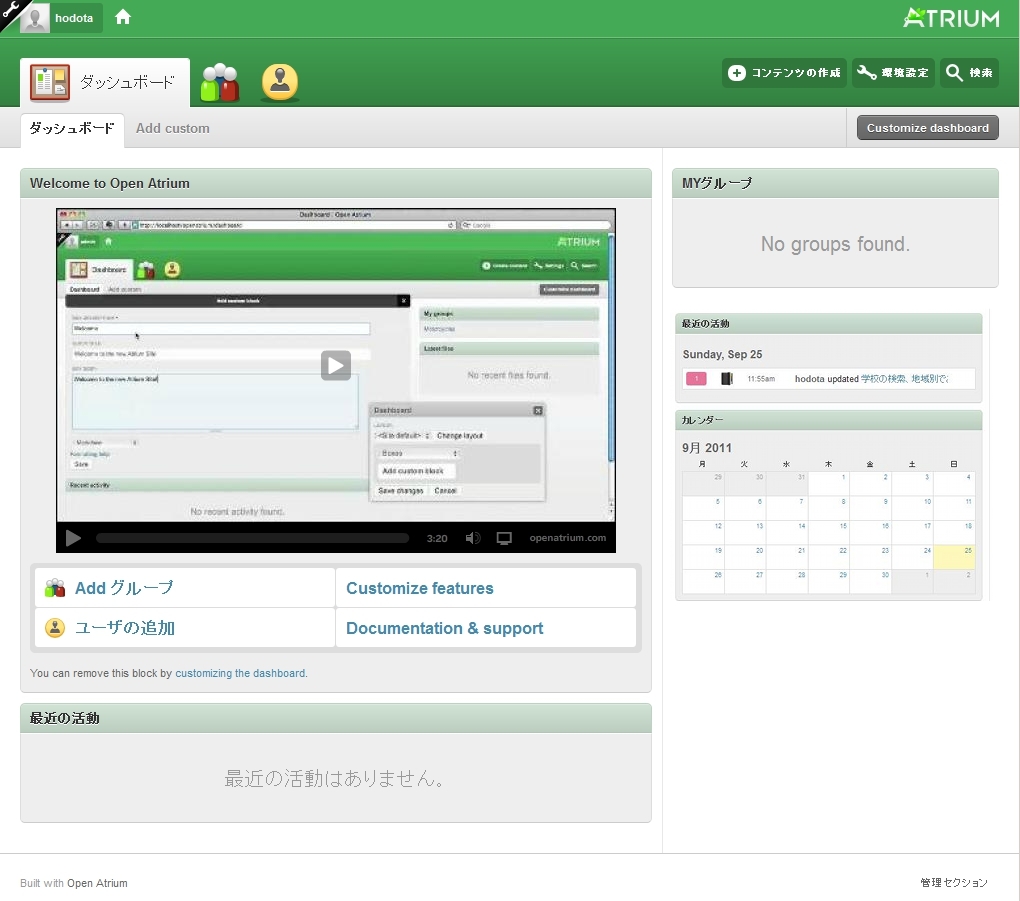Viewport: 1020px width, 901px height.
Task: Click the Open Atrium footer link
Action: tap(97, 883)
